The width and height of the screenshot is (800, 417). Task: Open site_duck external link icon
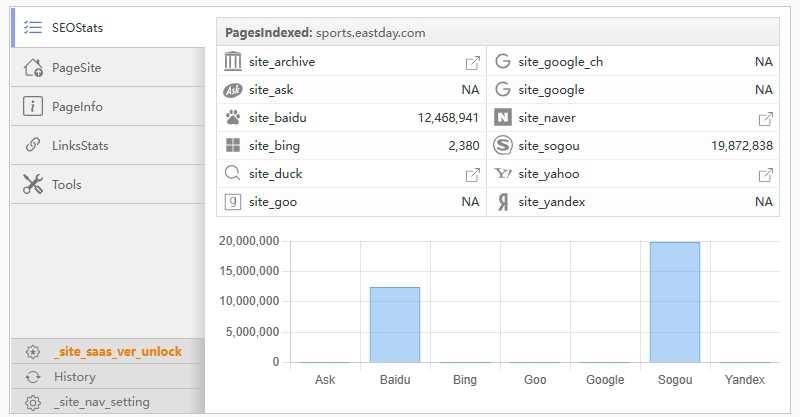tap(472, 175)
